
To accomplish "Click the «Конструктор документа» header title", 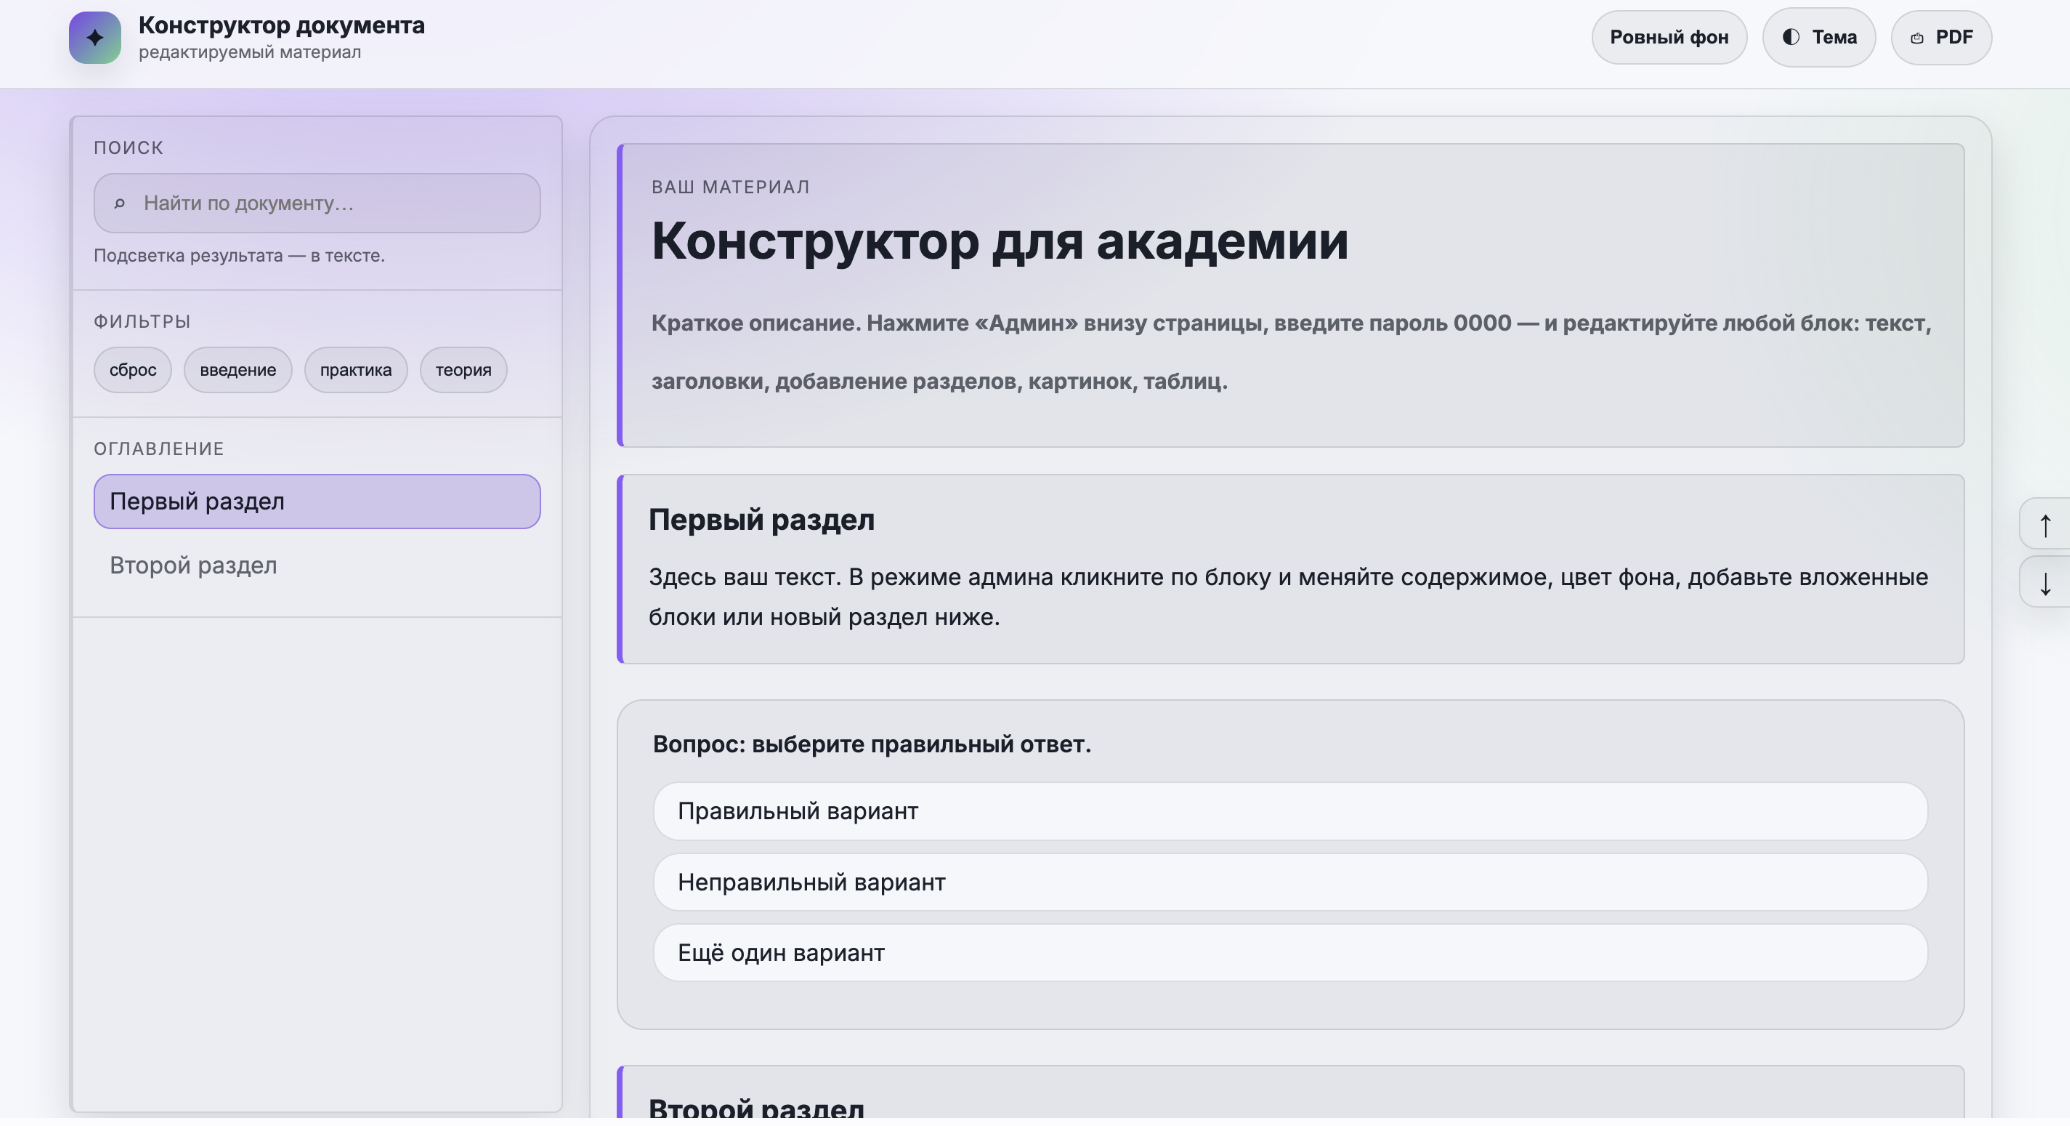I will tap(281, 25).
